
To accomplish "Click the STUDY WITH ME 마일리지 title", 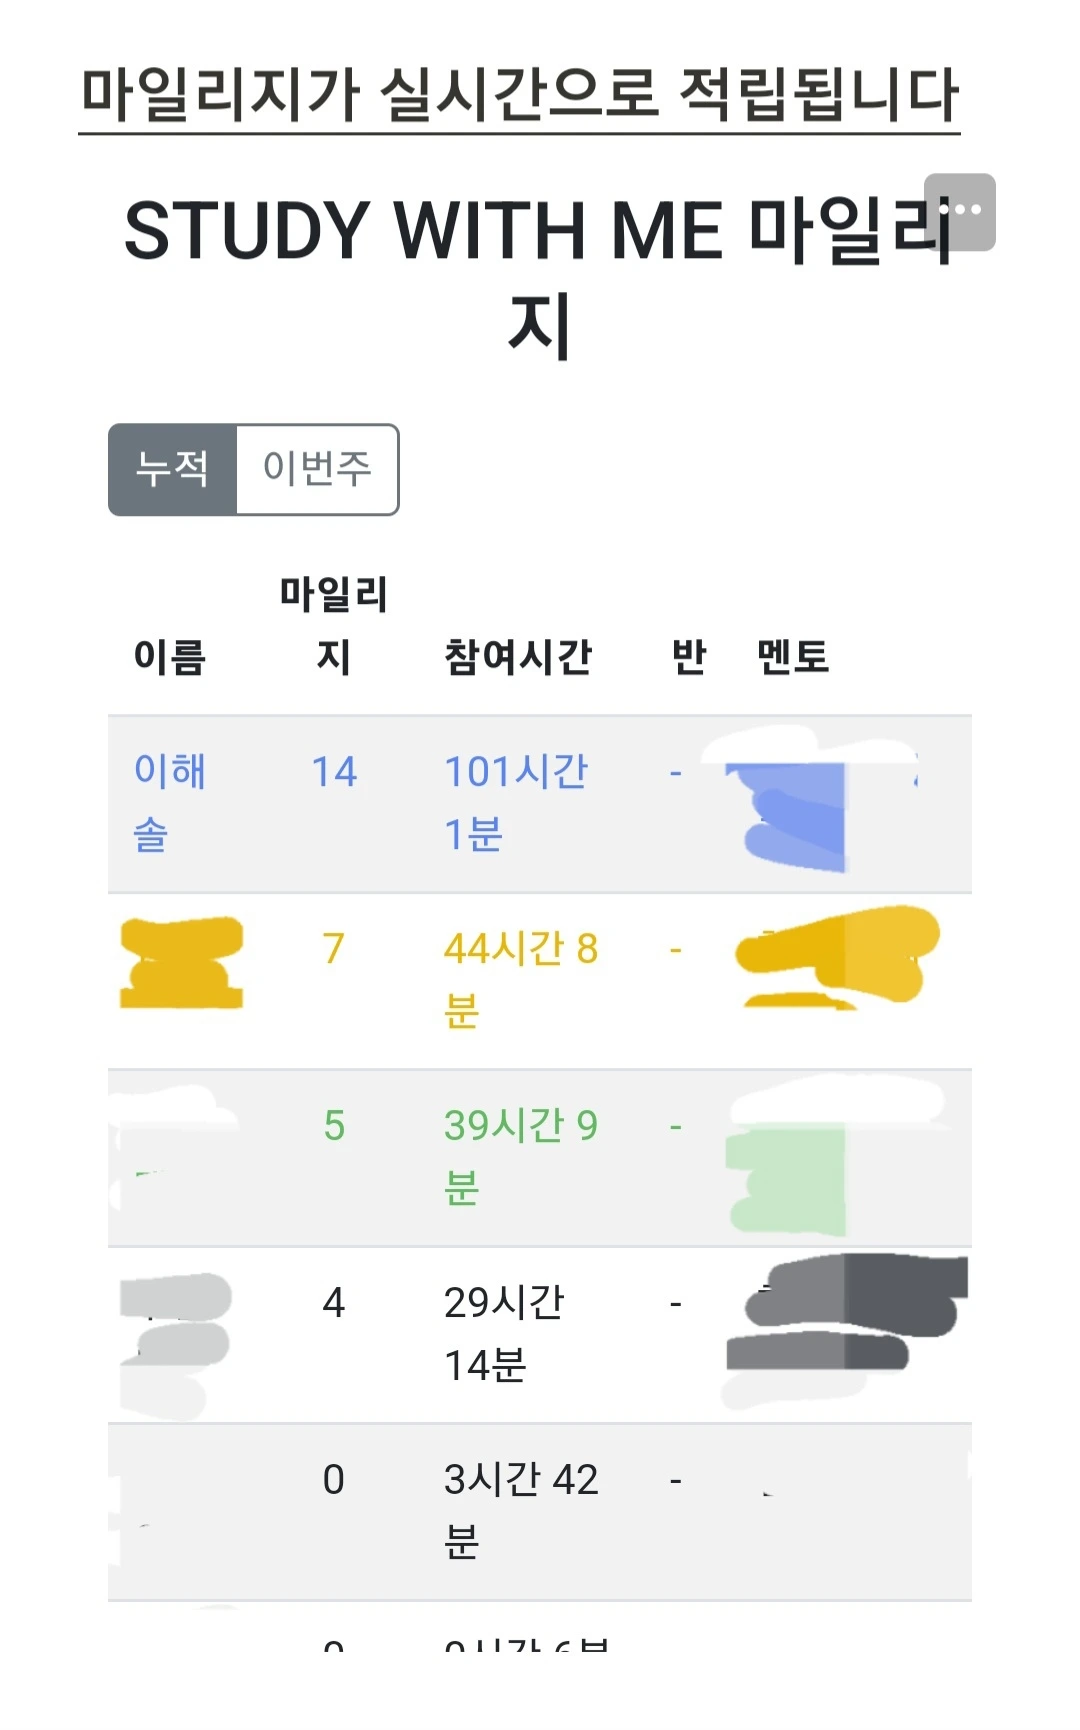I will click(x=540, y=277).
